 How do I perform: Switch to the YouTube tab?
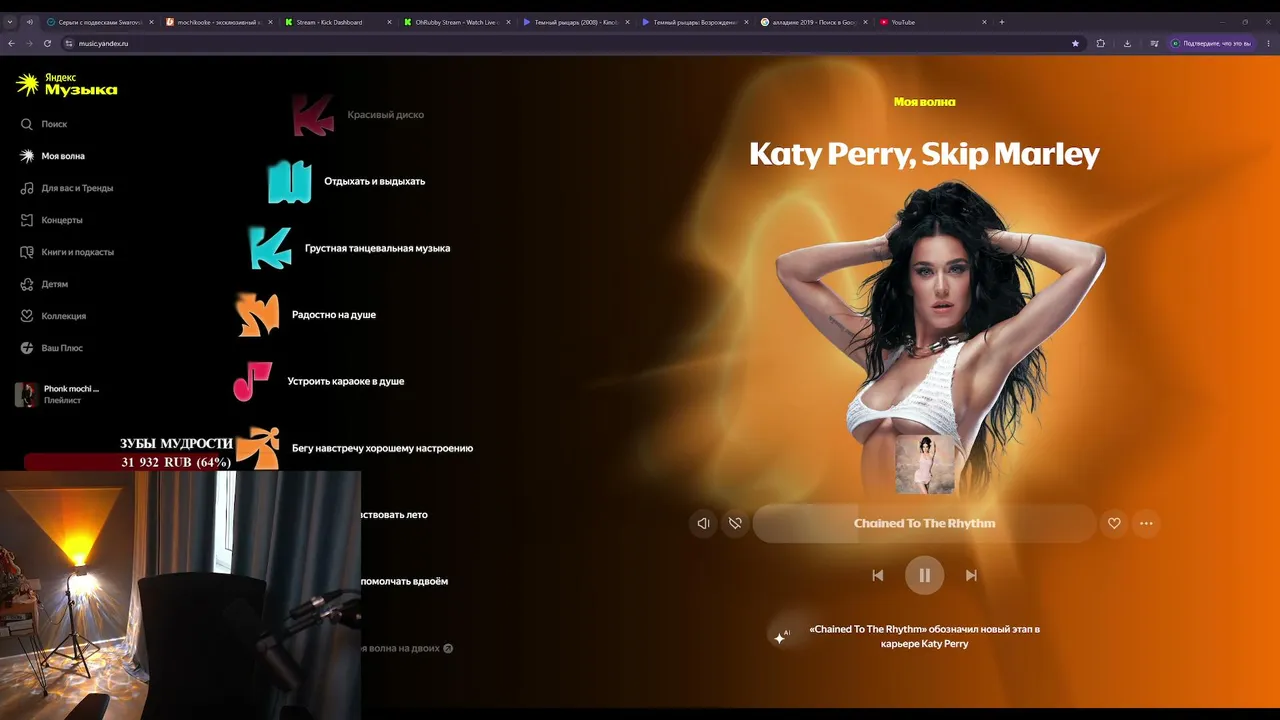click(932, 22)
